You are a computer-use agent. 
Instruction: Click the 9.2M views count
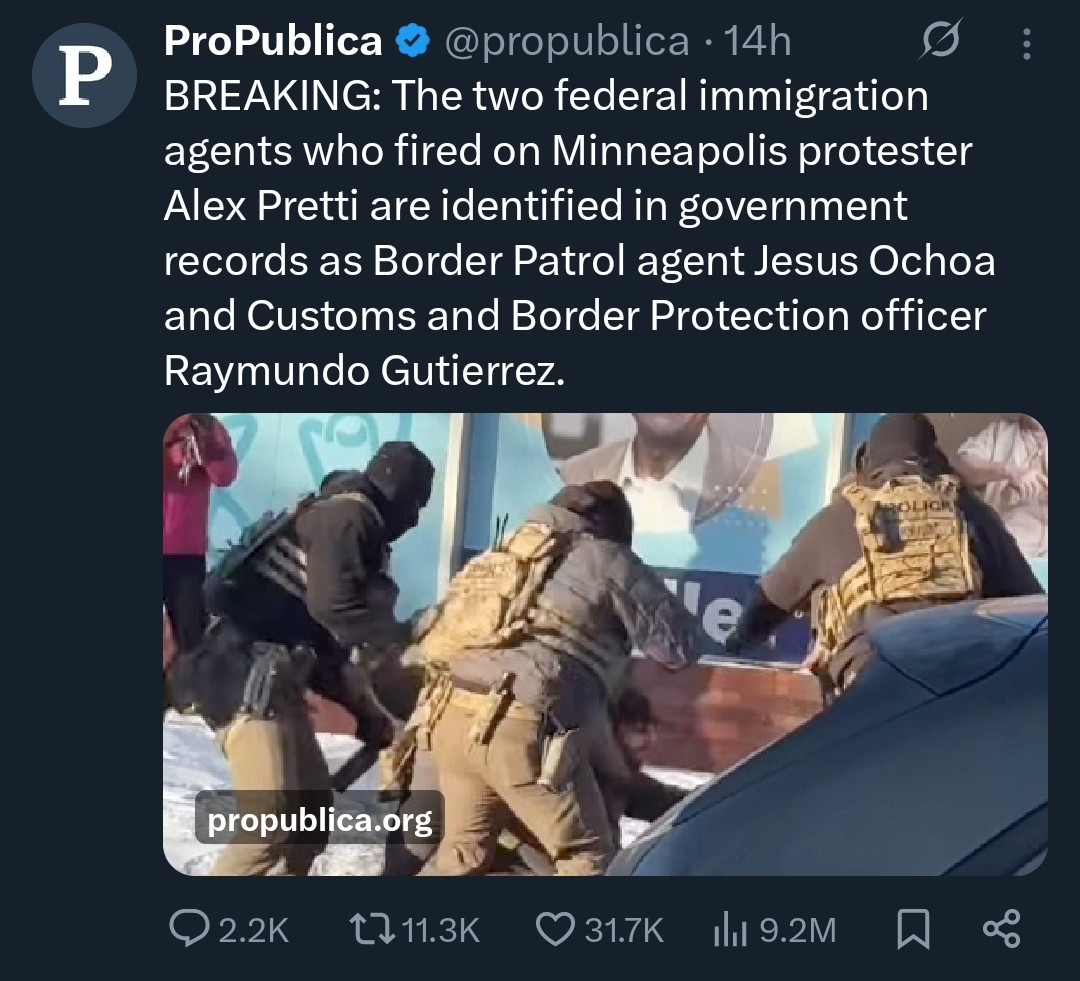point(798,930)
